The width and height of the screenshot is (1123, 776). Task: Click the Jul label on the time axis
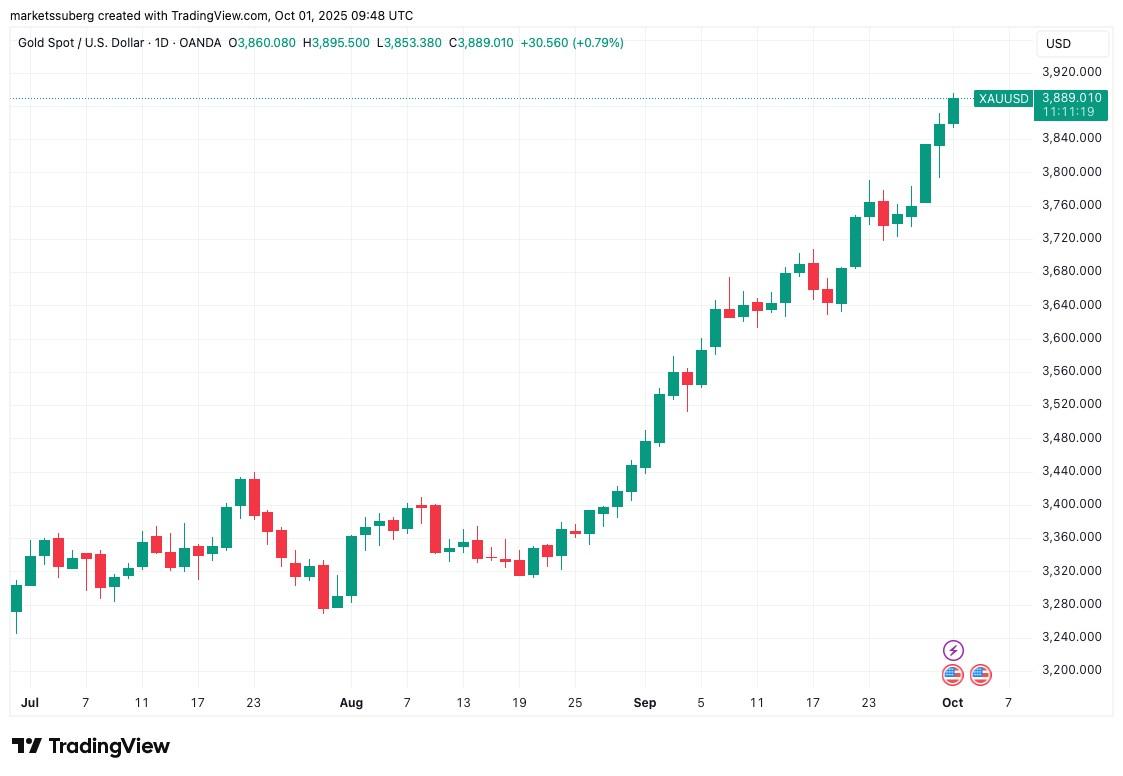pos(29,703)
